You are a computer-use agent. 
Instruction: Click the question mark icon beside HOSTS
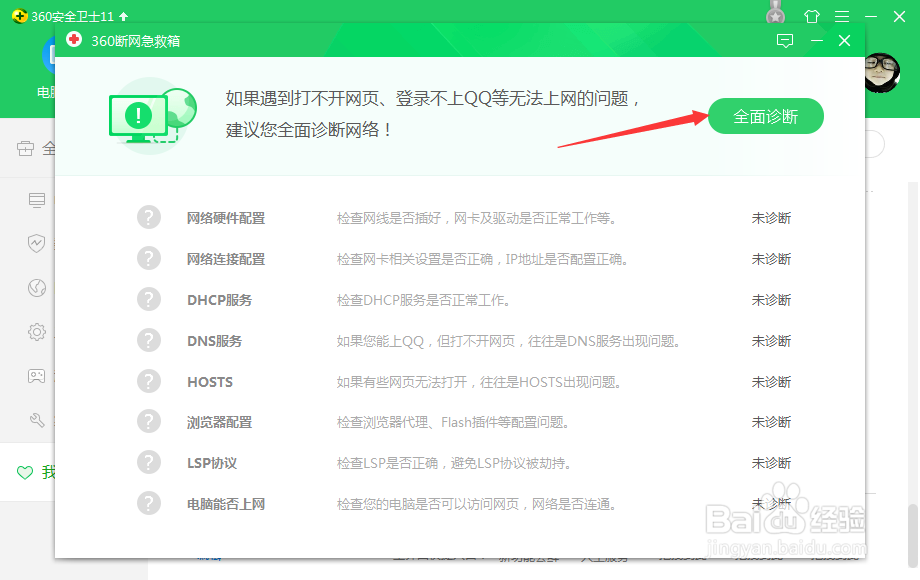click(x=149, y=381)
